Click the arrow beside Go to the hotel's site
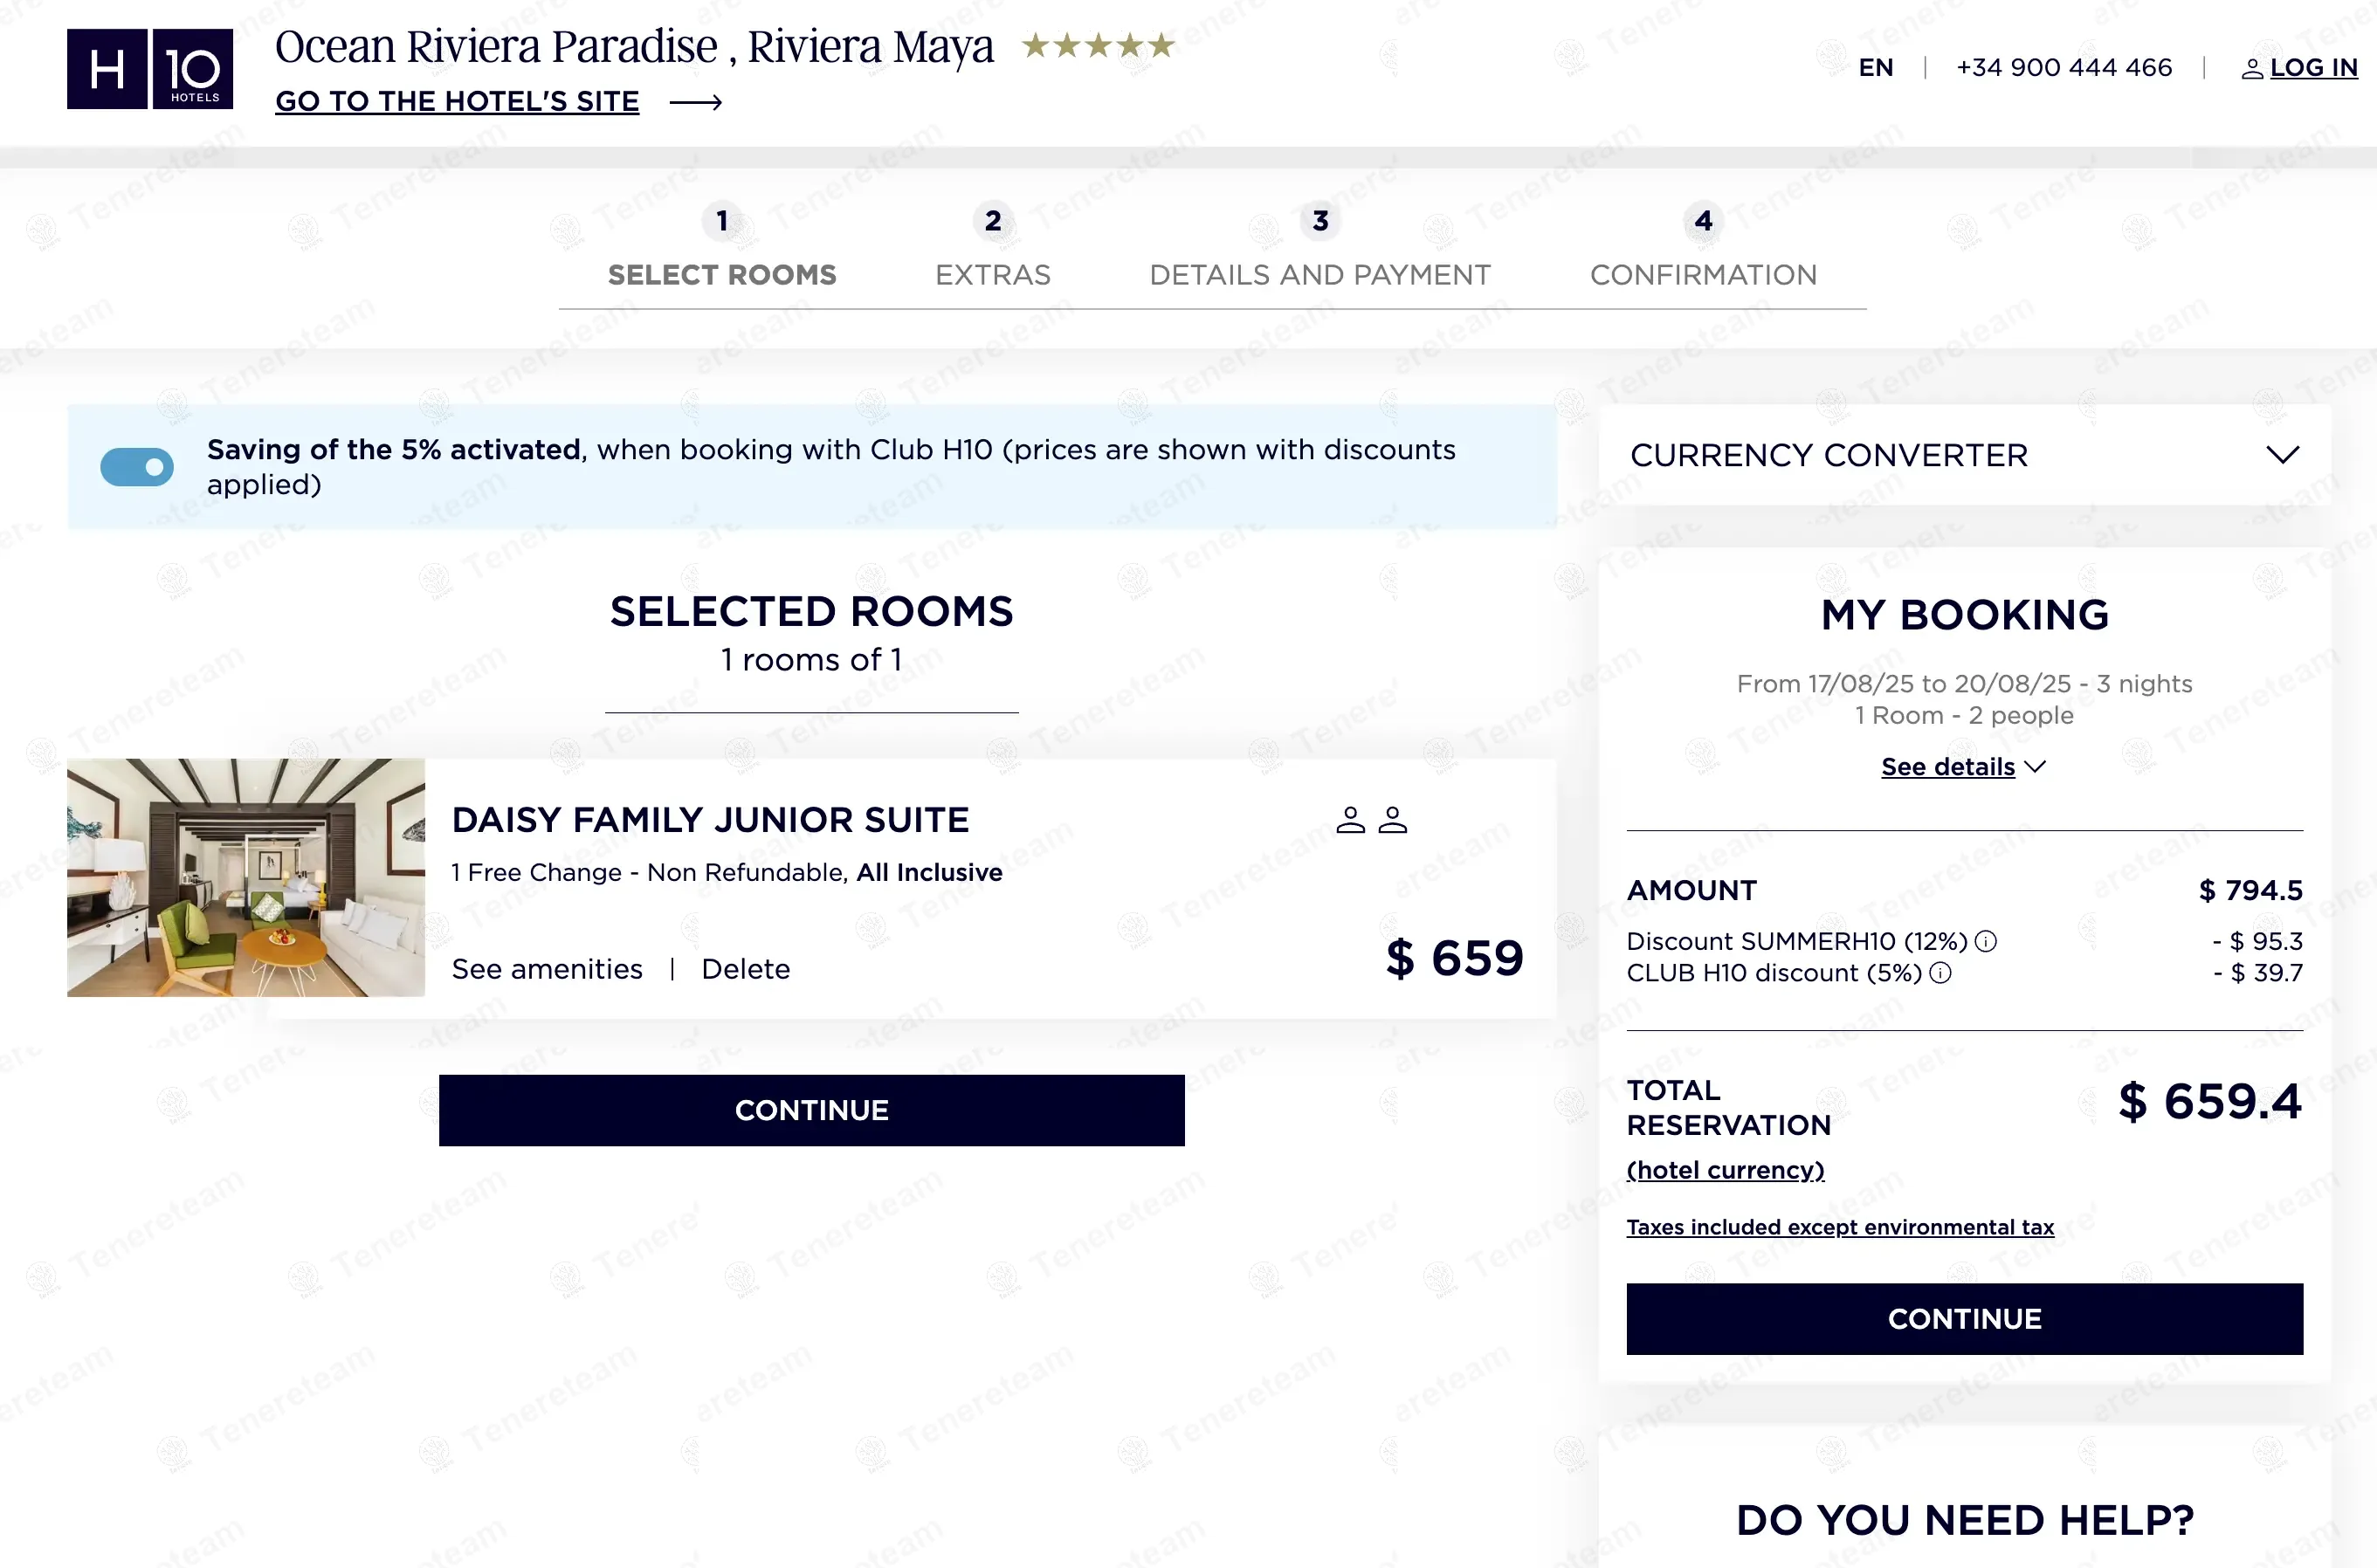Image resolution: width=2377 pixels, height=1568 pixels. coord(696,102)
